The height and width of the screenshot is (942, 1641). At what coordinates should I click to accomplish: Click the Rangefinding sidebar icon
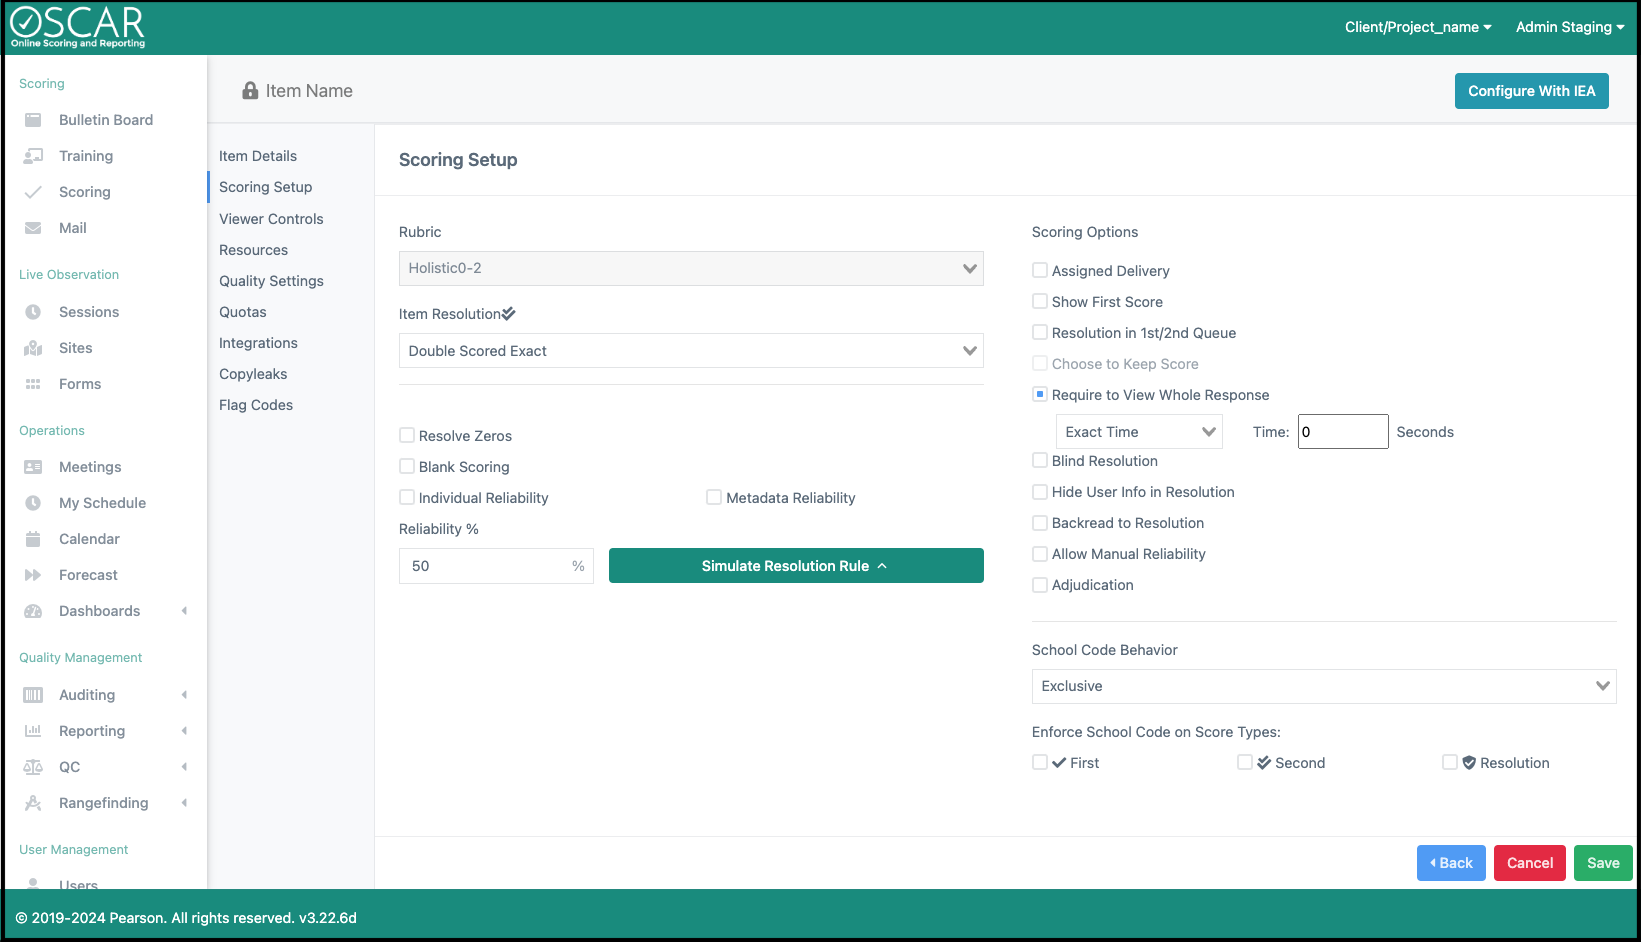[33, 803]
